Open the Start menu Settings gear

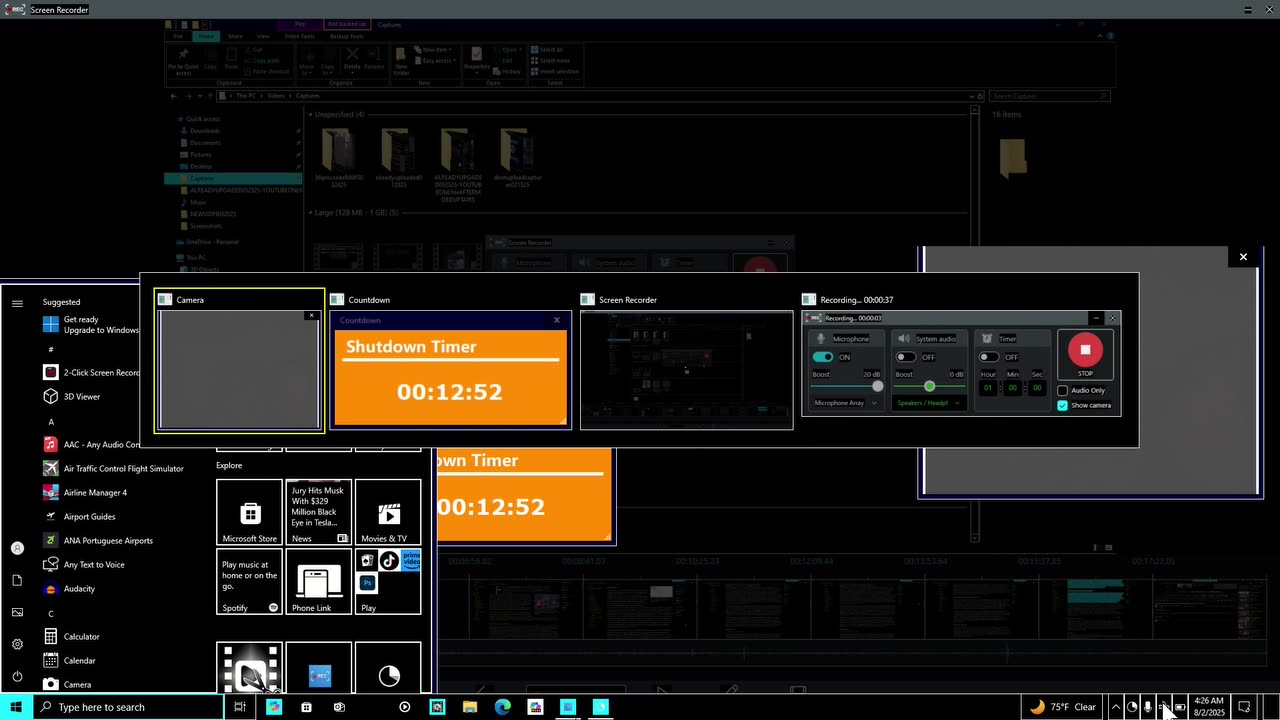(17, 644)
